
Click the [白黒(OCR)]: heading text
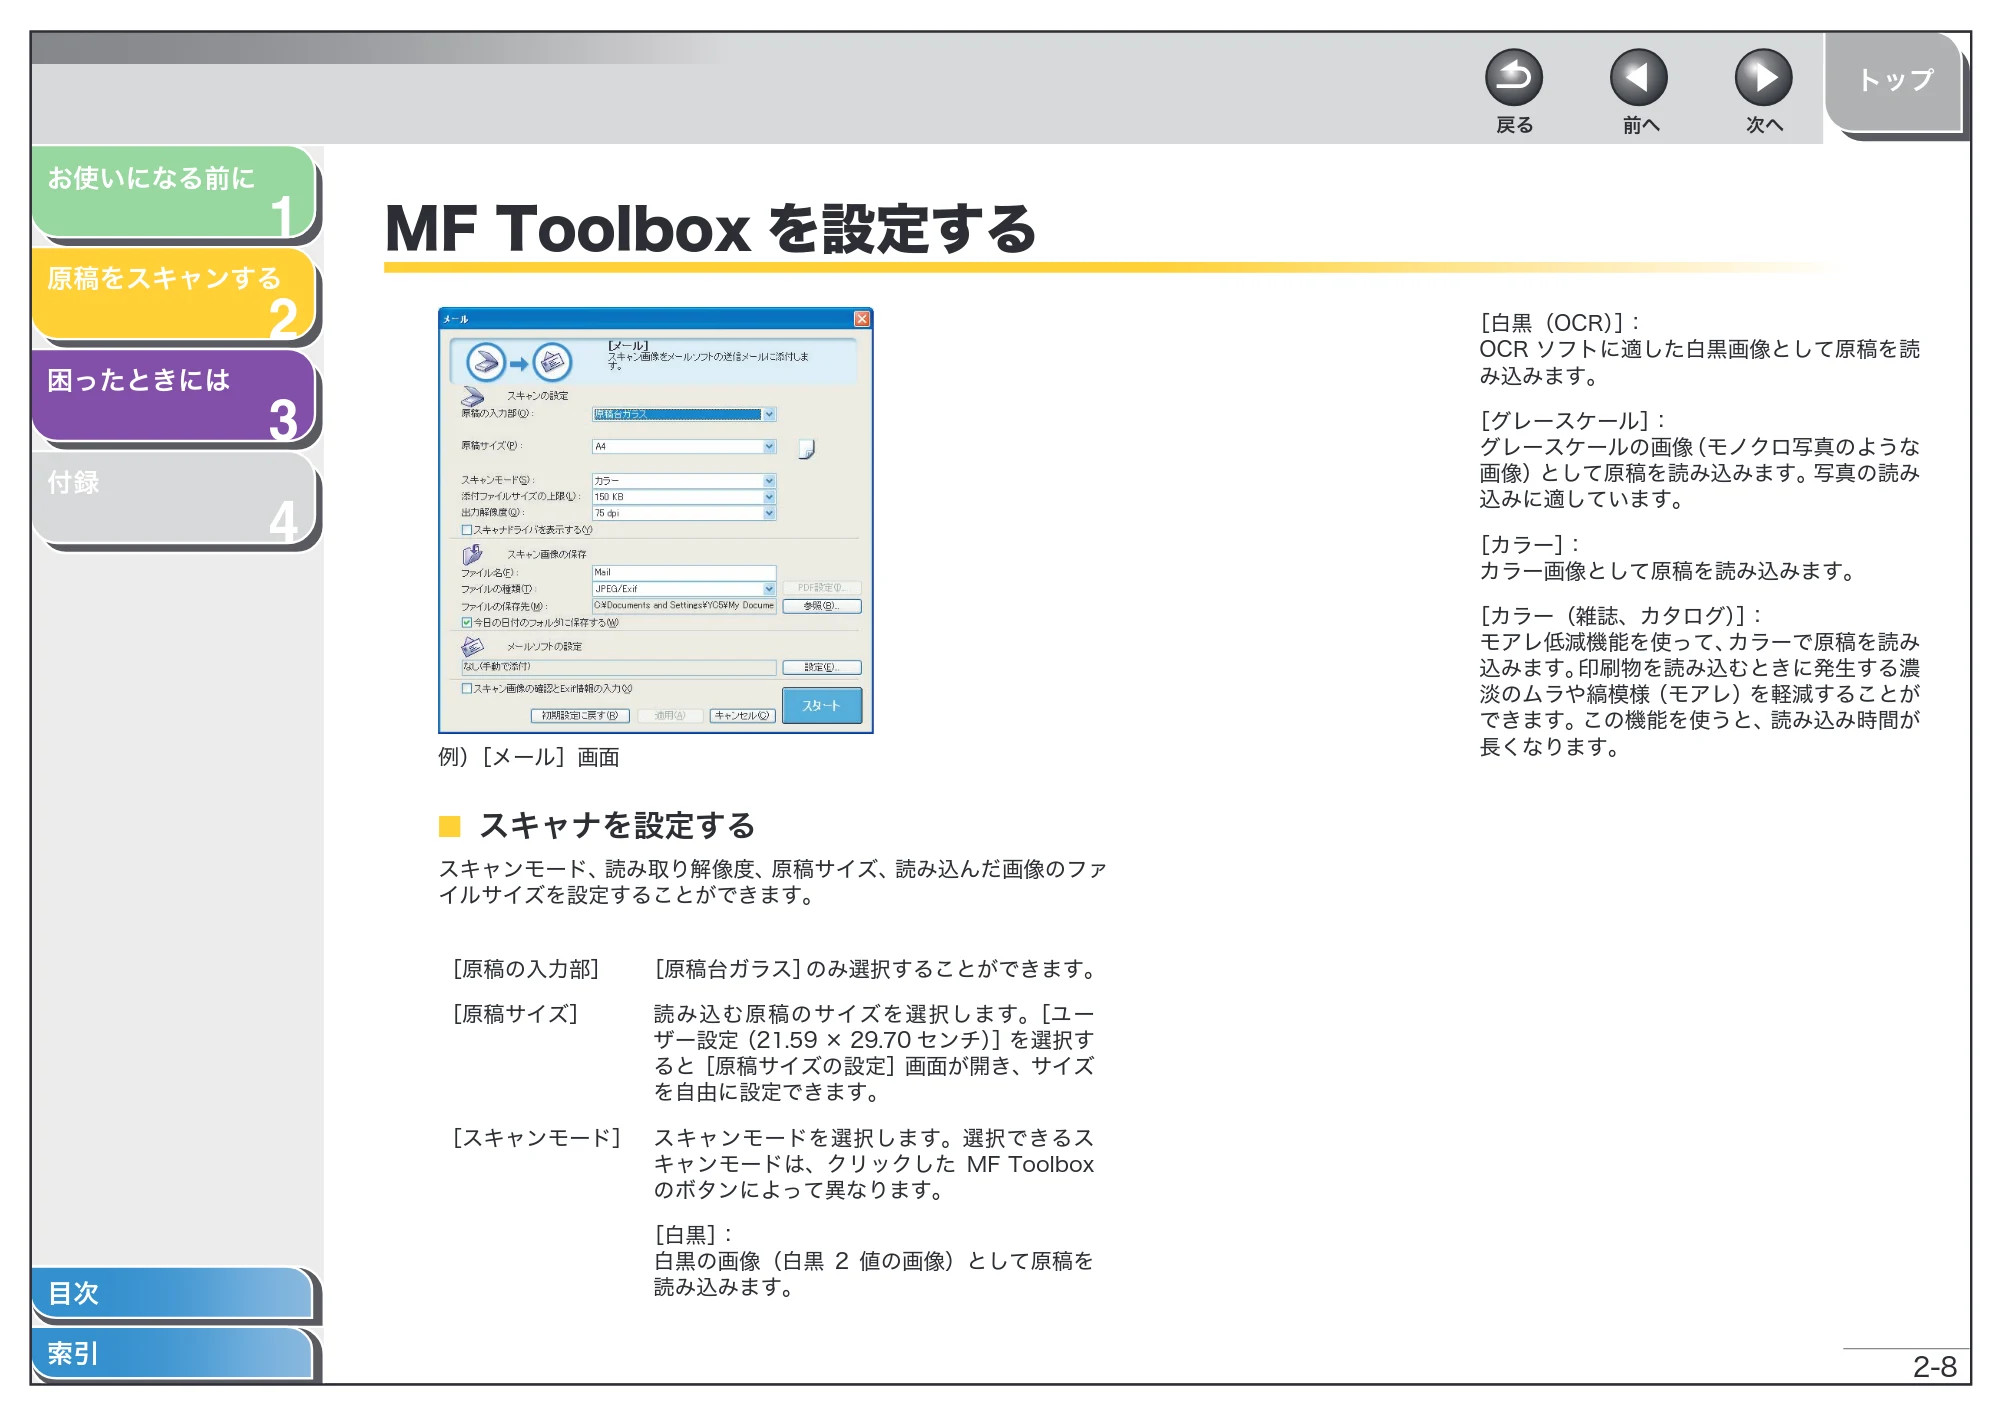point(1559,323)
